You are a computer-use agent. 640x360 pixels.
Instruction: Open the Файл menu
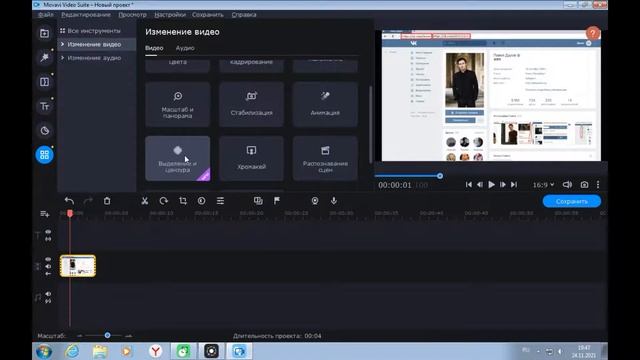(46, 15)
